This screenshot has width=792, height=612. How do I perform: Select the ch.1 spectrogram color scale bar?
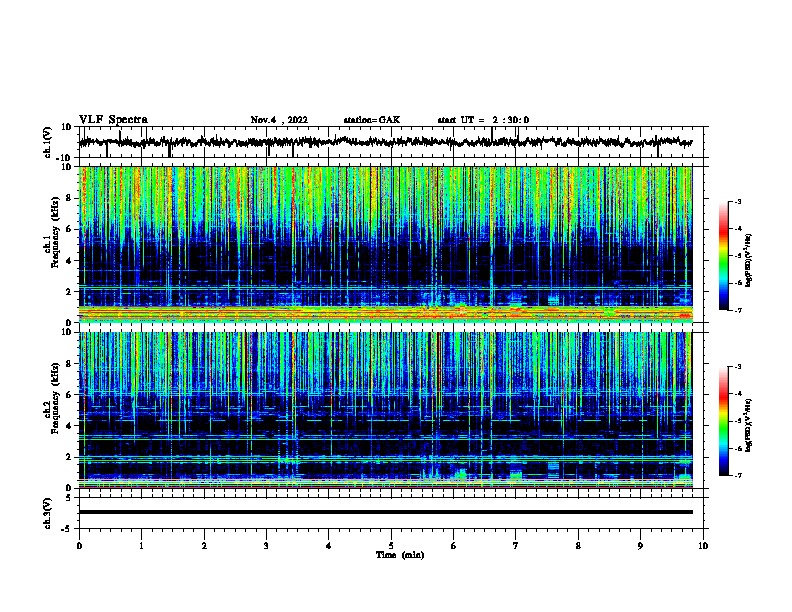click(723, 256)
